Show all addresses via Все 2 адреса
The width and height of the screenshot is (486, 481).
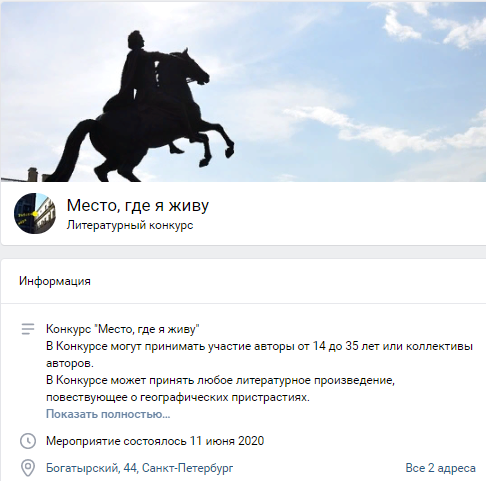440,468
